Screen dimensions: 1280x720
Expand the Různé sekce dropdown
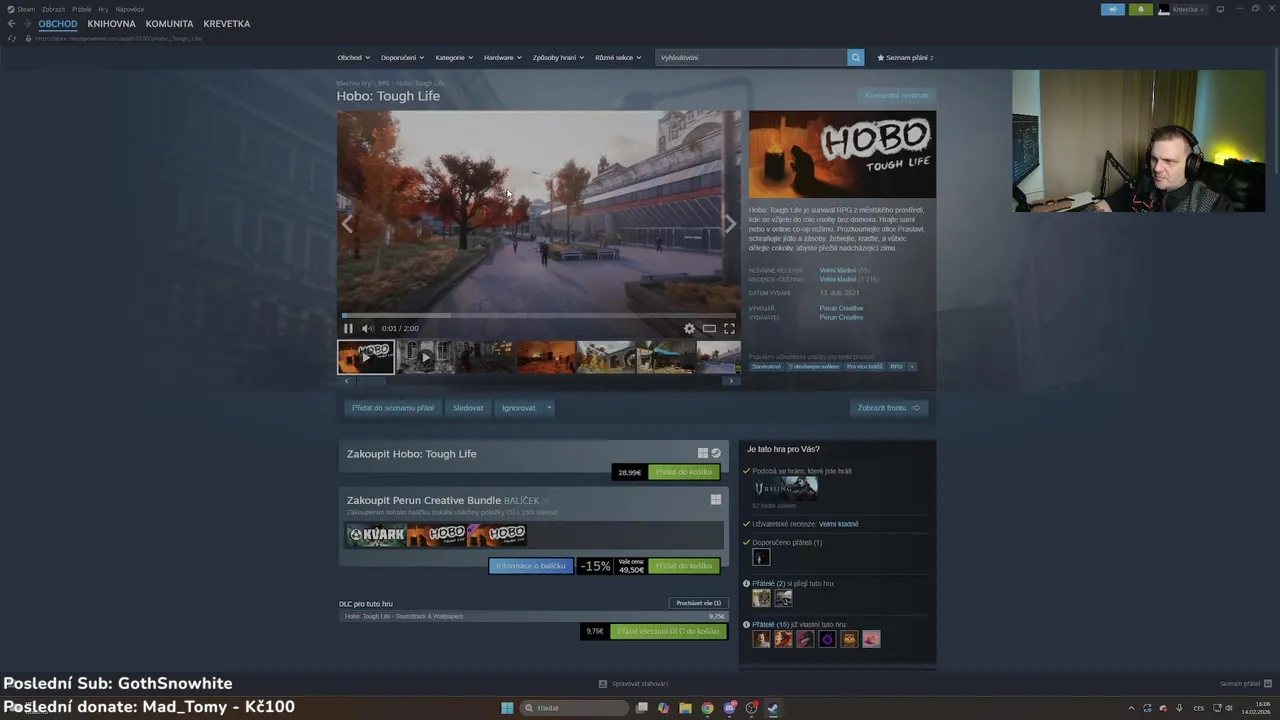point(618,58)
